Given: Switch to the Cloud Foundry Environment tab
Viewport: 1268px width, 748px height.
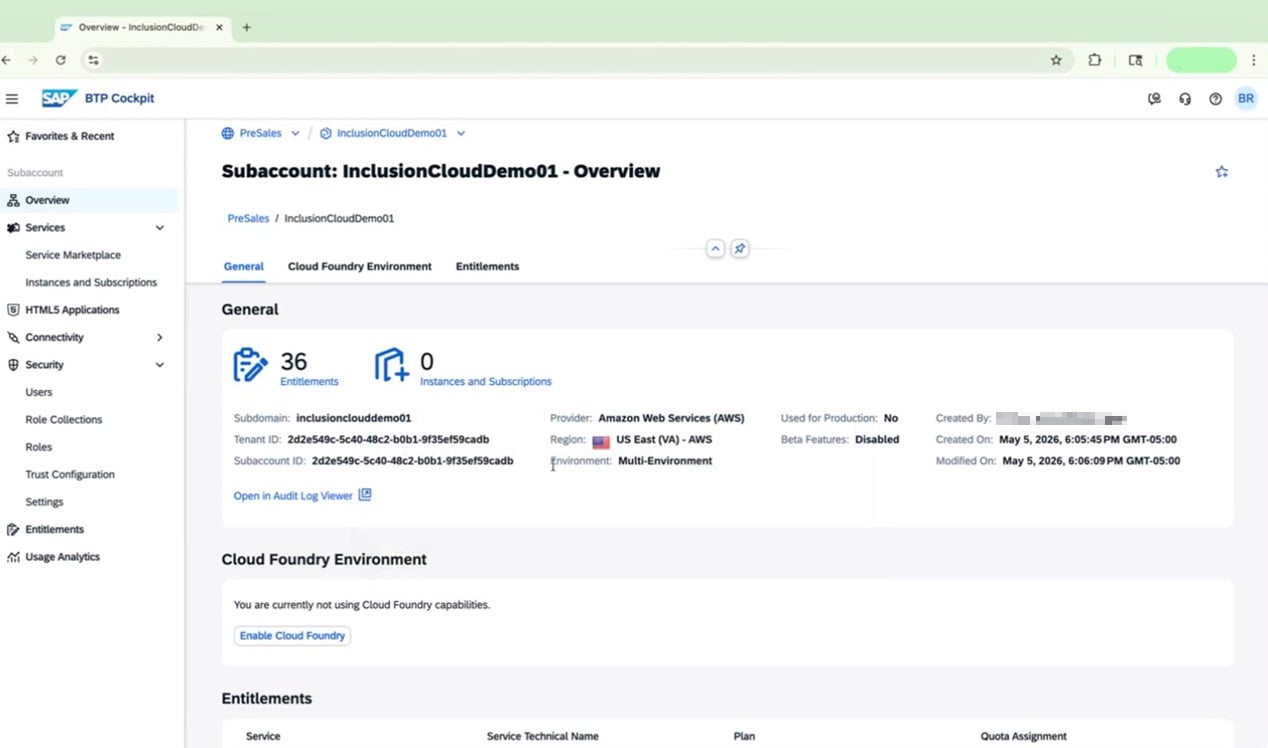Looking at the screenshot, I should [360, 267].
